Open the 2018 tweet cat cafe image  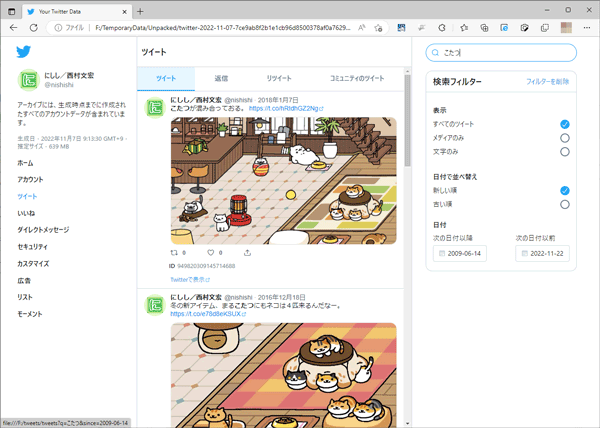coord(284,181)
